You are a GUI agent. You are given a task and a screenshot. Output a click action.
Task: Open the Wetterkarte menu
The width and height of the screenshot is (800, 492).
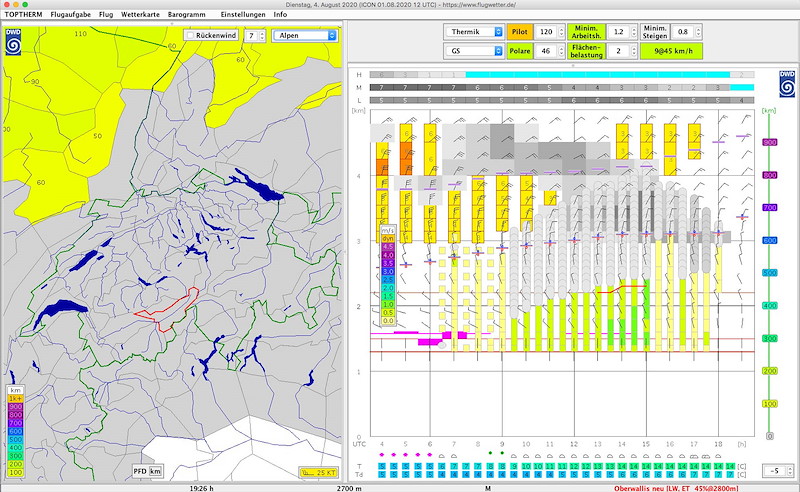[140, 14]
